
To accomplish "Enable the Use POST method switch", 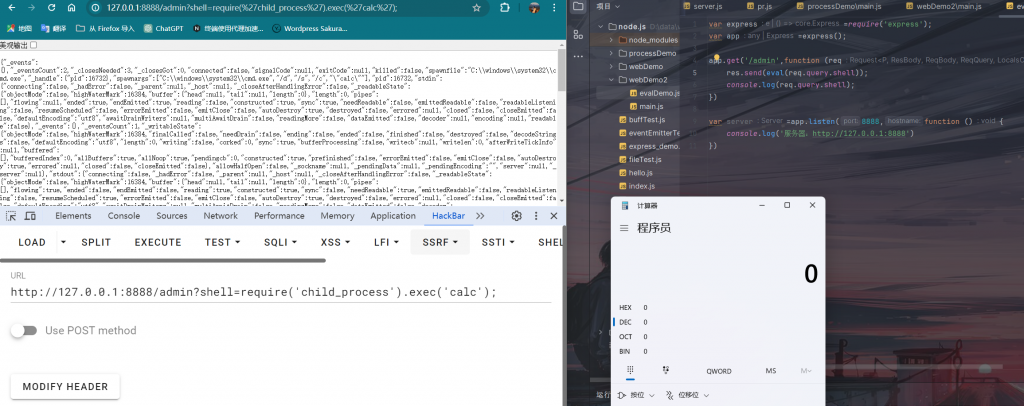I will pos(24,330).
